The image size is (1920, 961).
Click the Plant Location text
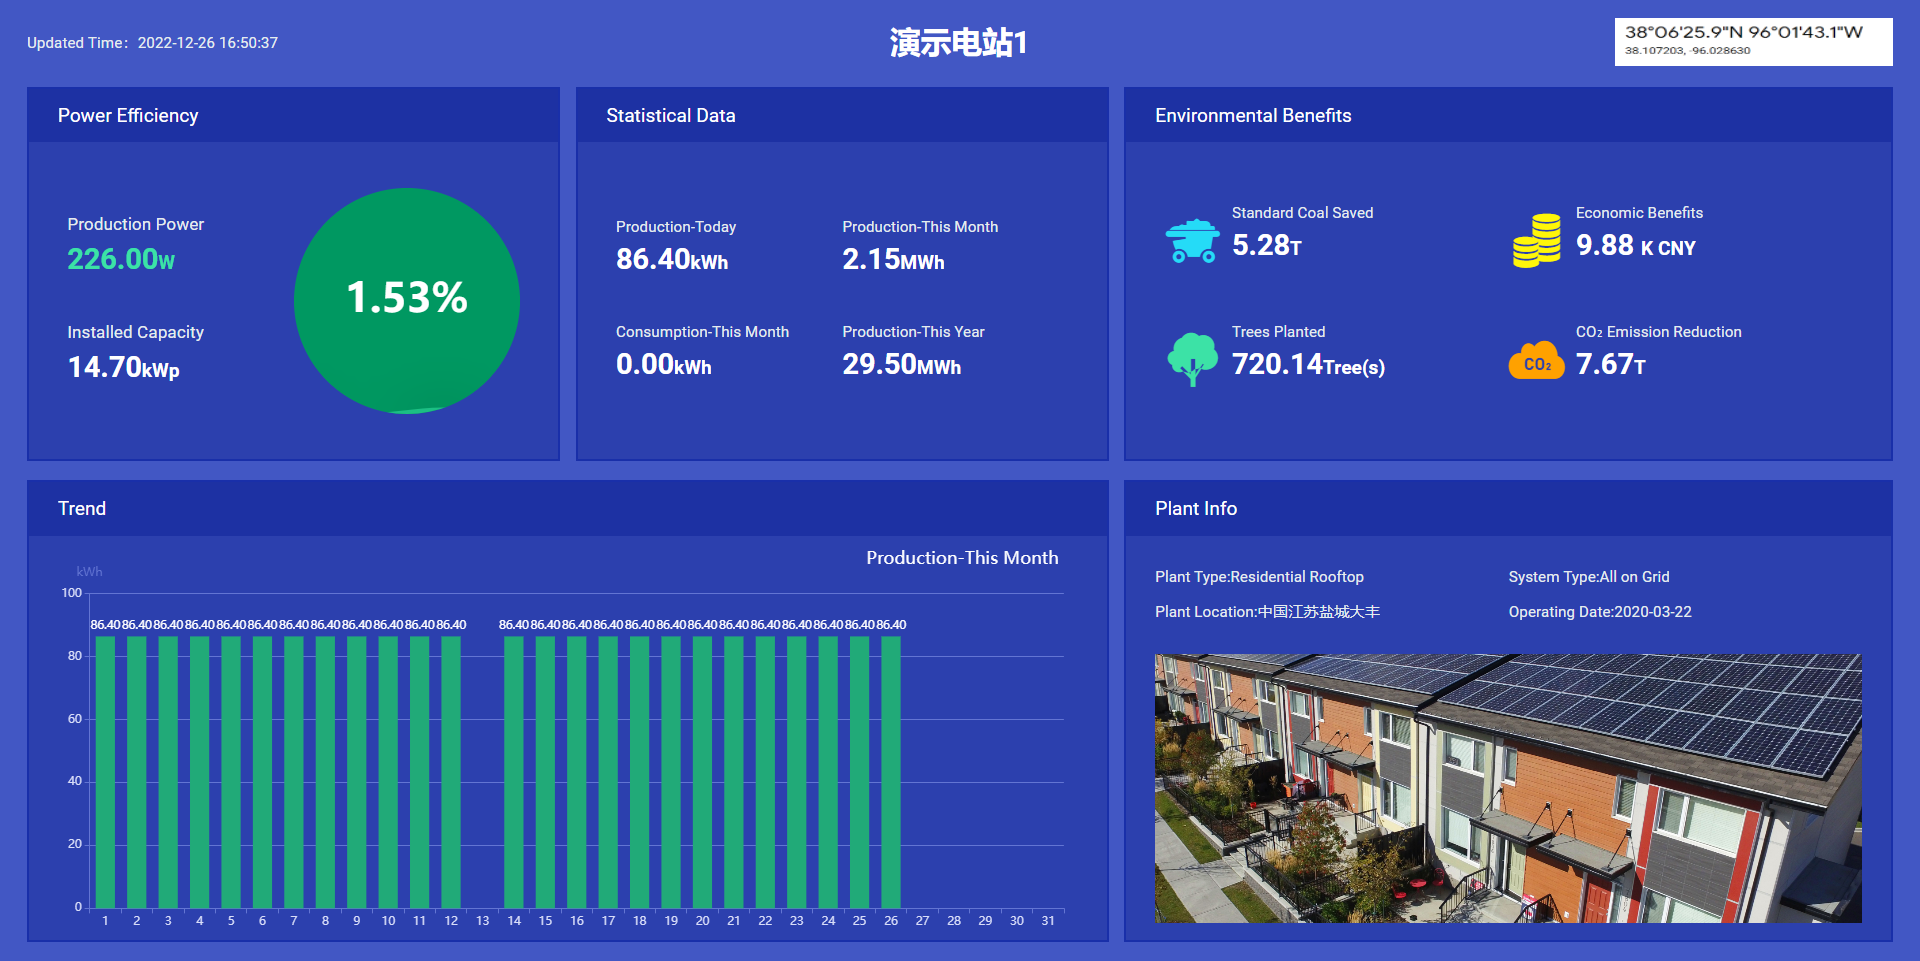point(1267,612)
